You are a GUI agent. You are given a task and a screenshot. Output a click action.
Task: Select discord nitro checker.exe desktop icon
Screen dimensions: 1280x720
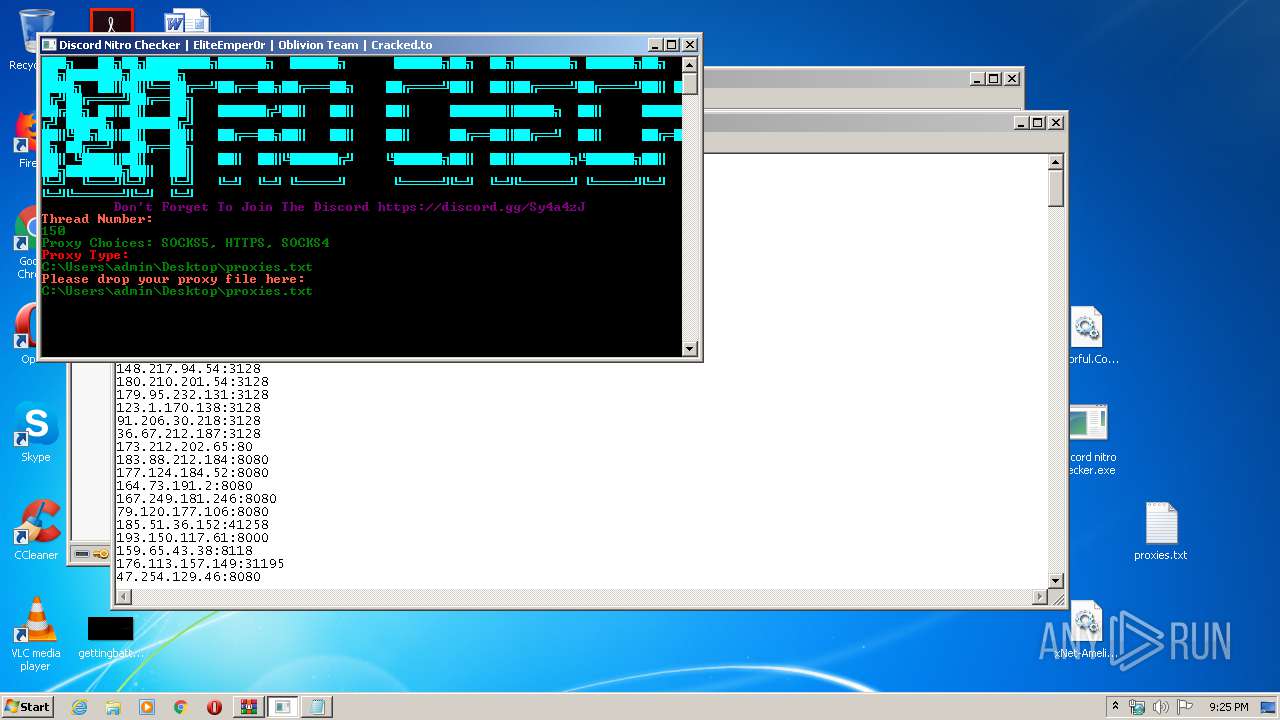pyautogui.click(x=1088, y=440)
